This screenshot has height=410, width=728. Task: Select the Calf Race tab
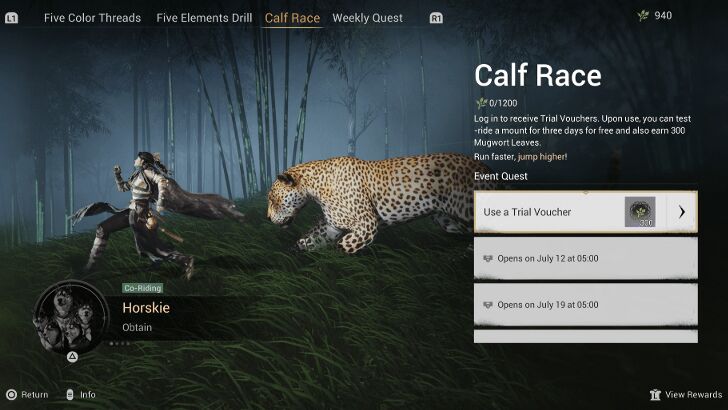coord(292,18)
